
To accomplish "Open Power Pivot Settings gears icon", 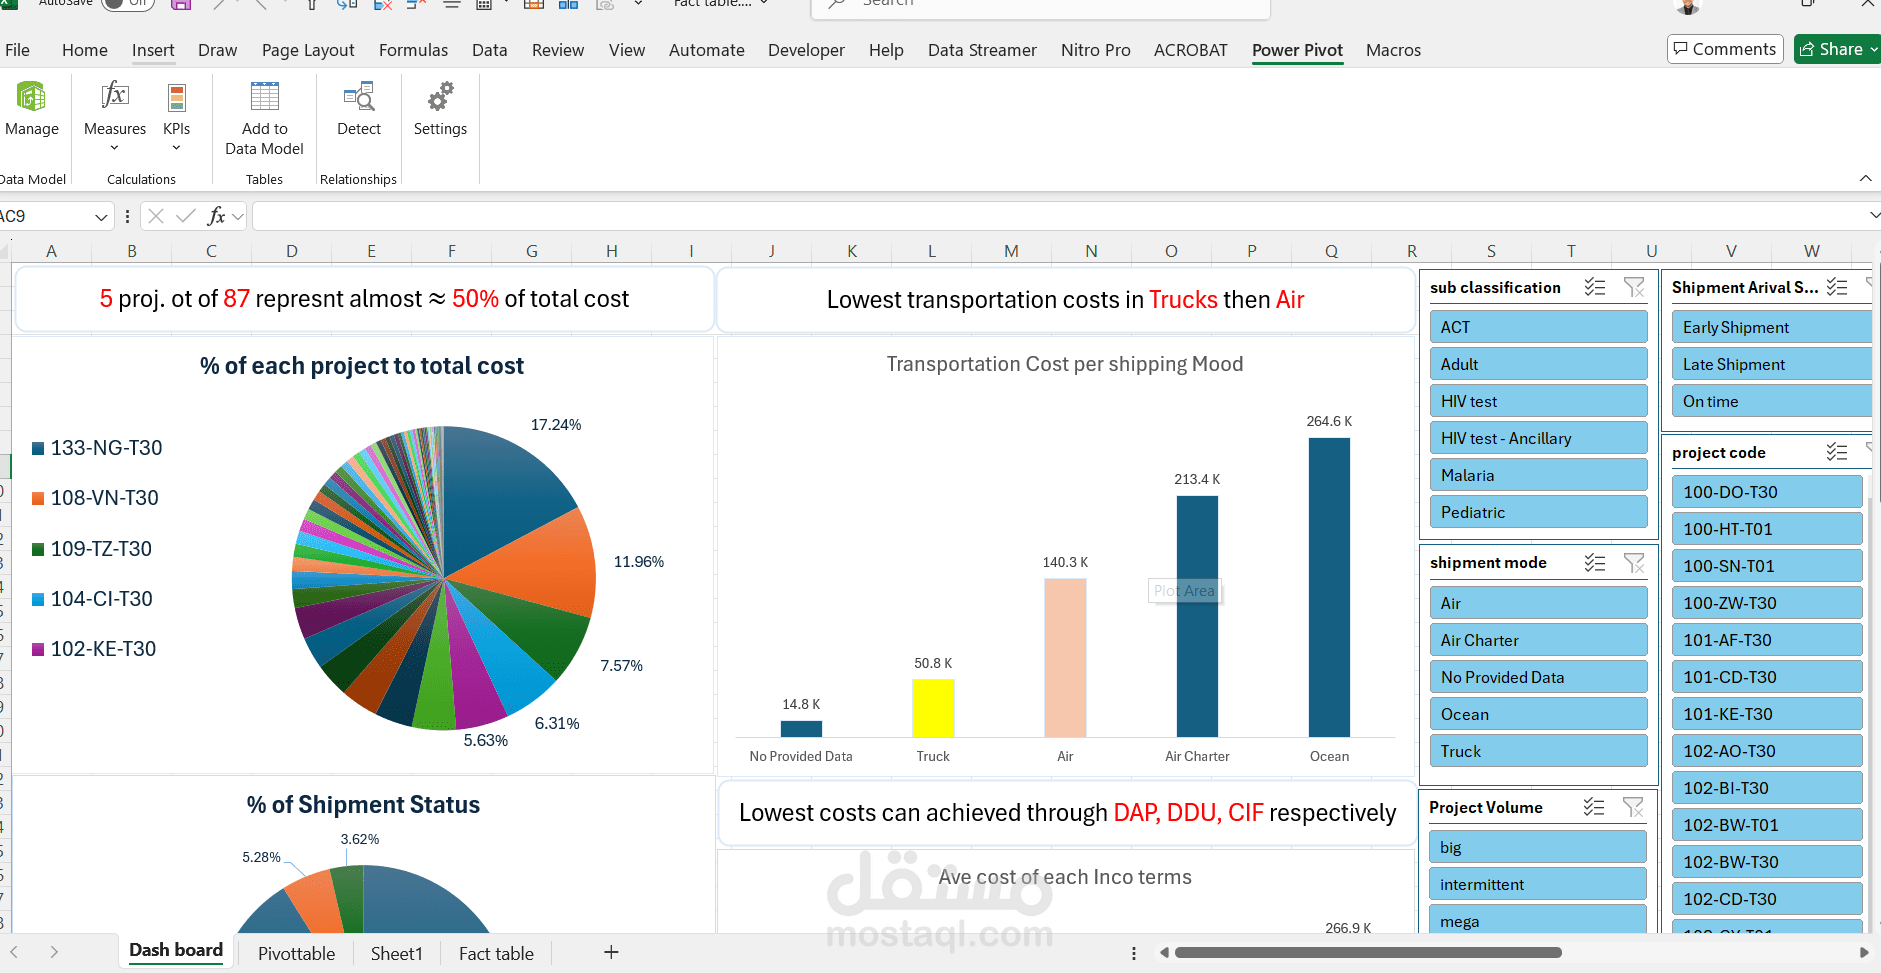I will click(440, 96).
